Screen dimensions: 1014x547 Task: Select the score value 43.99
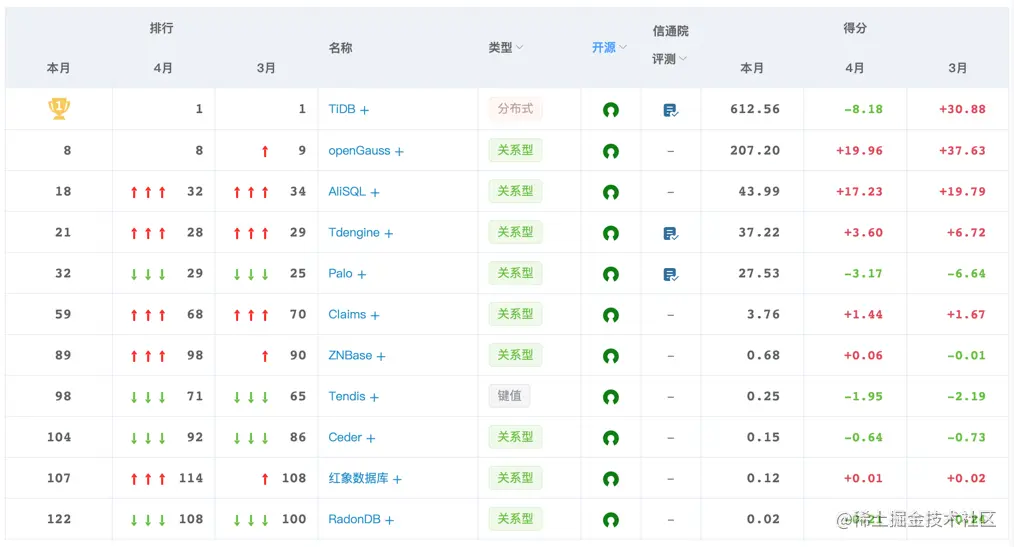tap(759, 191)
